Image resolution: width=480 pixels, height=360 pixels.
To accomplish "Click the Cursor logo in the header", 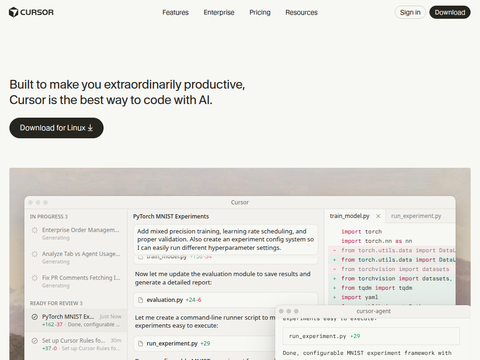I will tap(31, 12).
